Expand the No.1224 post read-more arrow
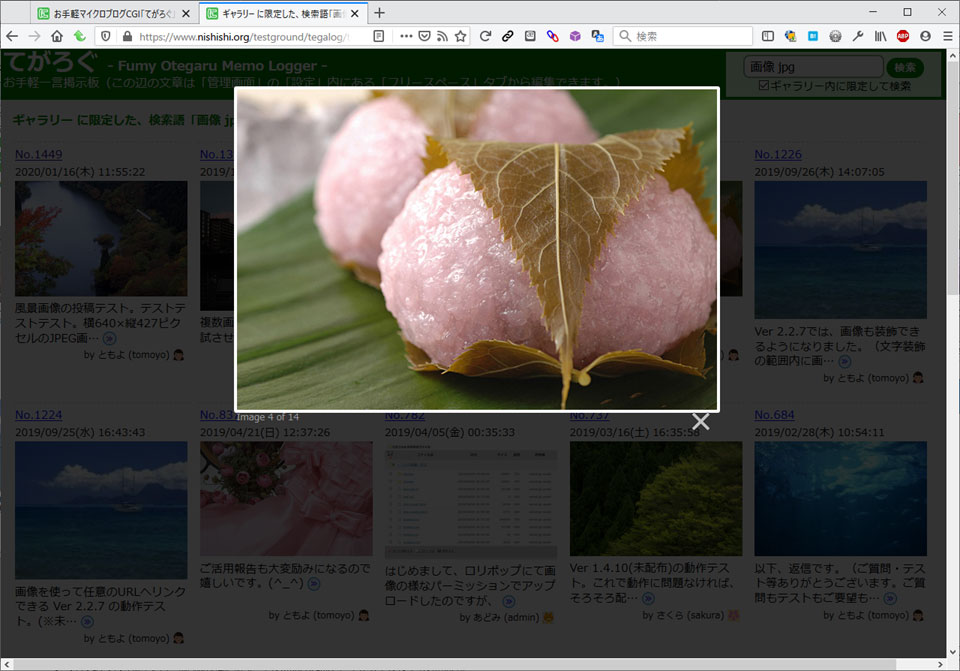The width and height of the screenshot is (960, 671). click(88, 621)
